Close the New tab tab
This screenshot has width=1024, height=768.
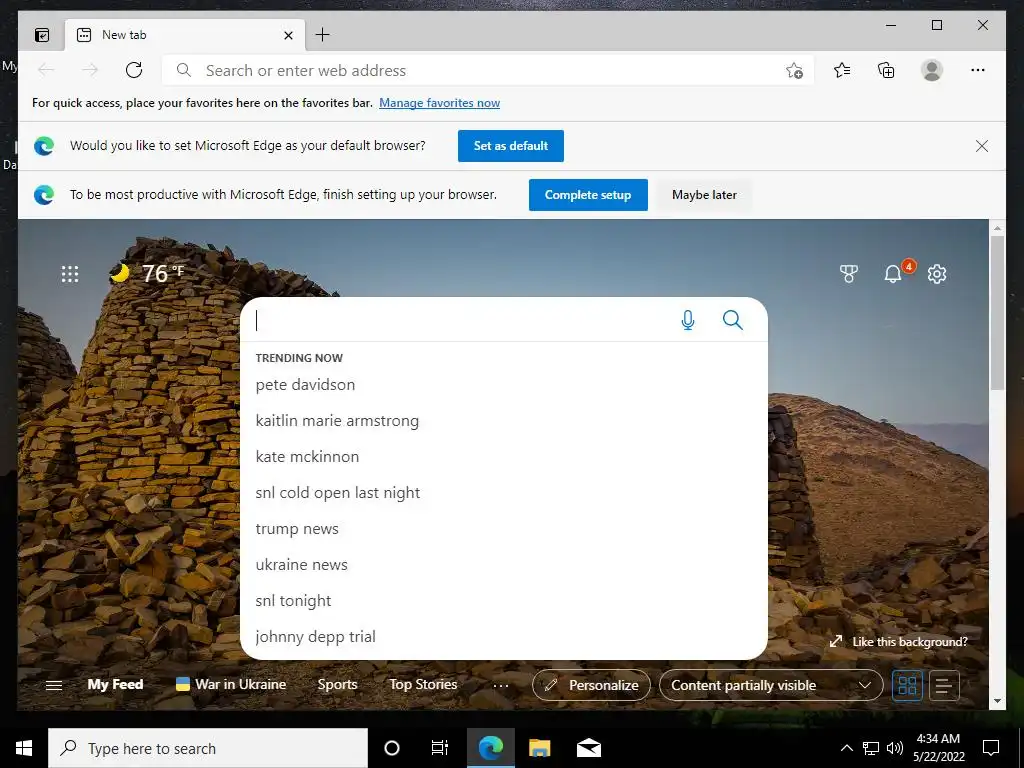288,35
